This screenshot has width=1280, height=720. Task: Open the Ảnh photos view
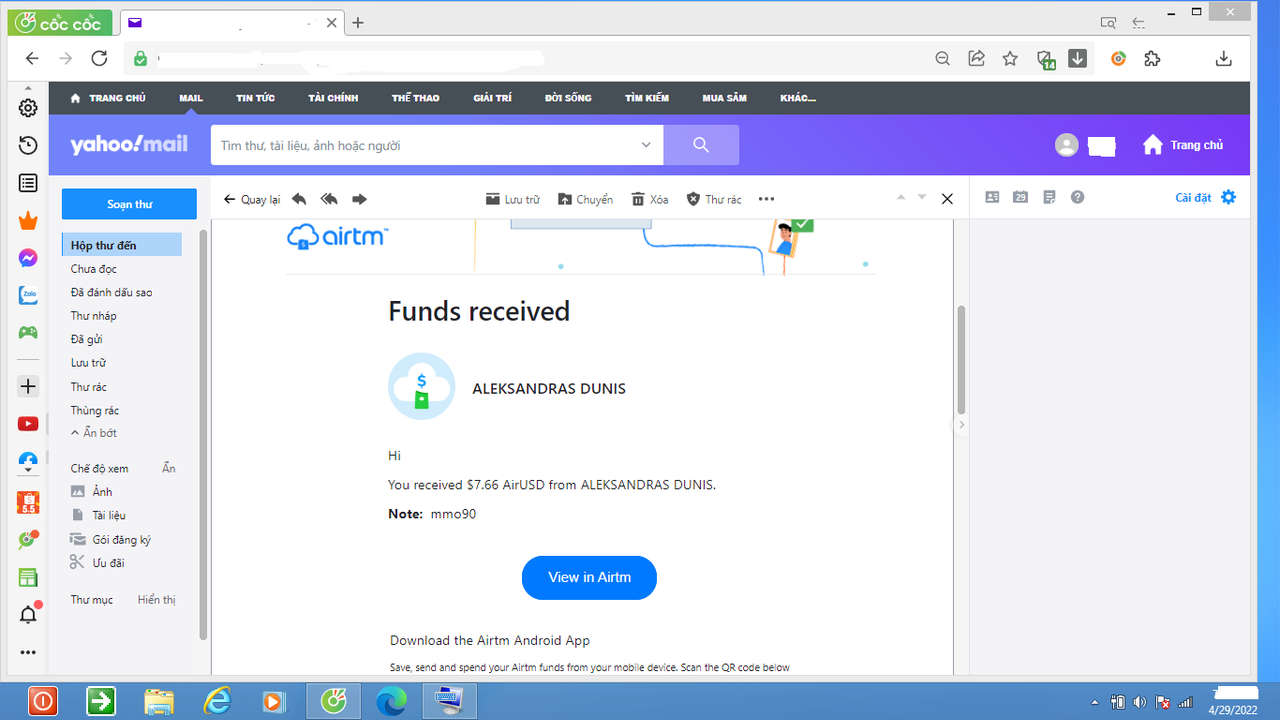click(91, 491)
